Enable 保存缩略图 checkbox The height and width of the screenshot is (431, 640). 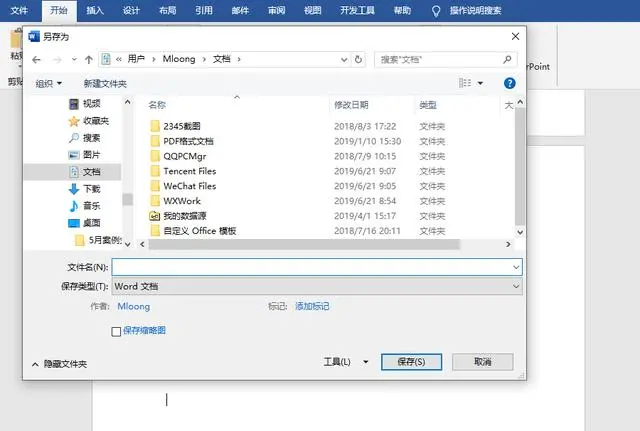tap(116, 331)
